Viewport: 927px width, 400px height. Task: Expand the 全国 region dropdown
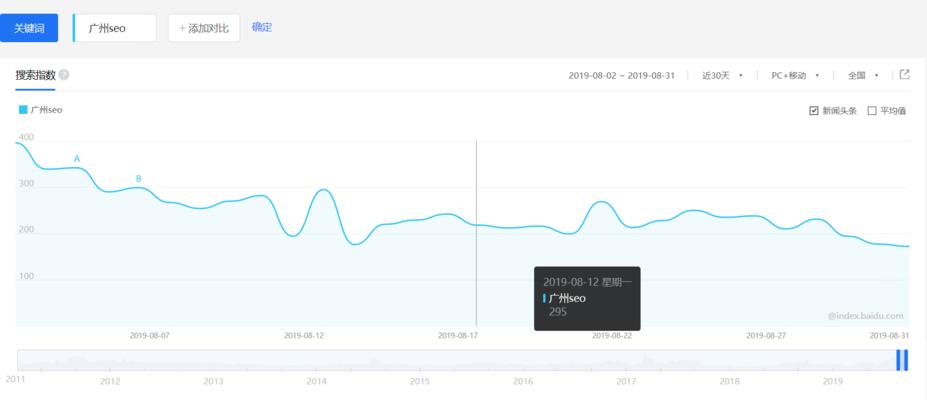(862, 75)
